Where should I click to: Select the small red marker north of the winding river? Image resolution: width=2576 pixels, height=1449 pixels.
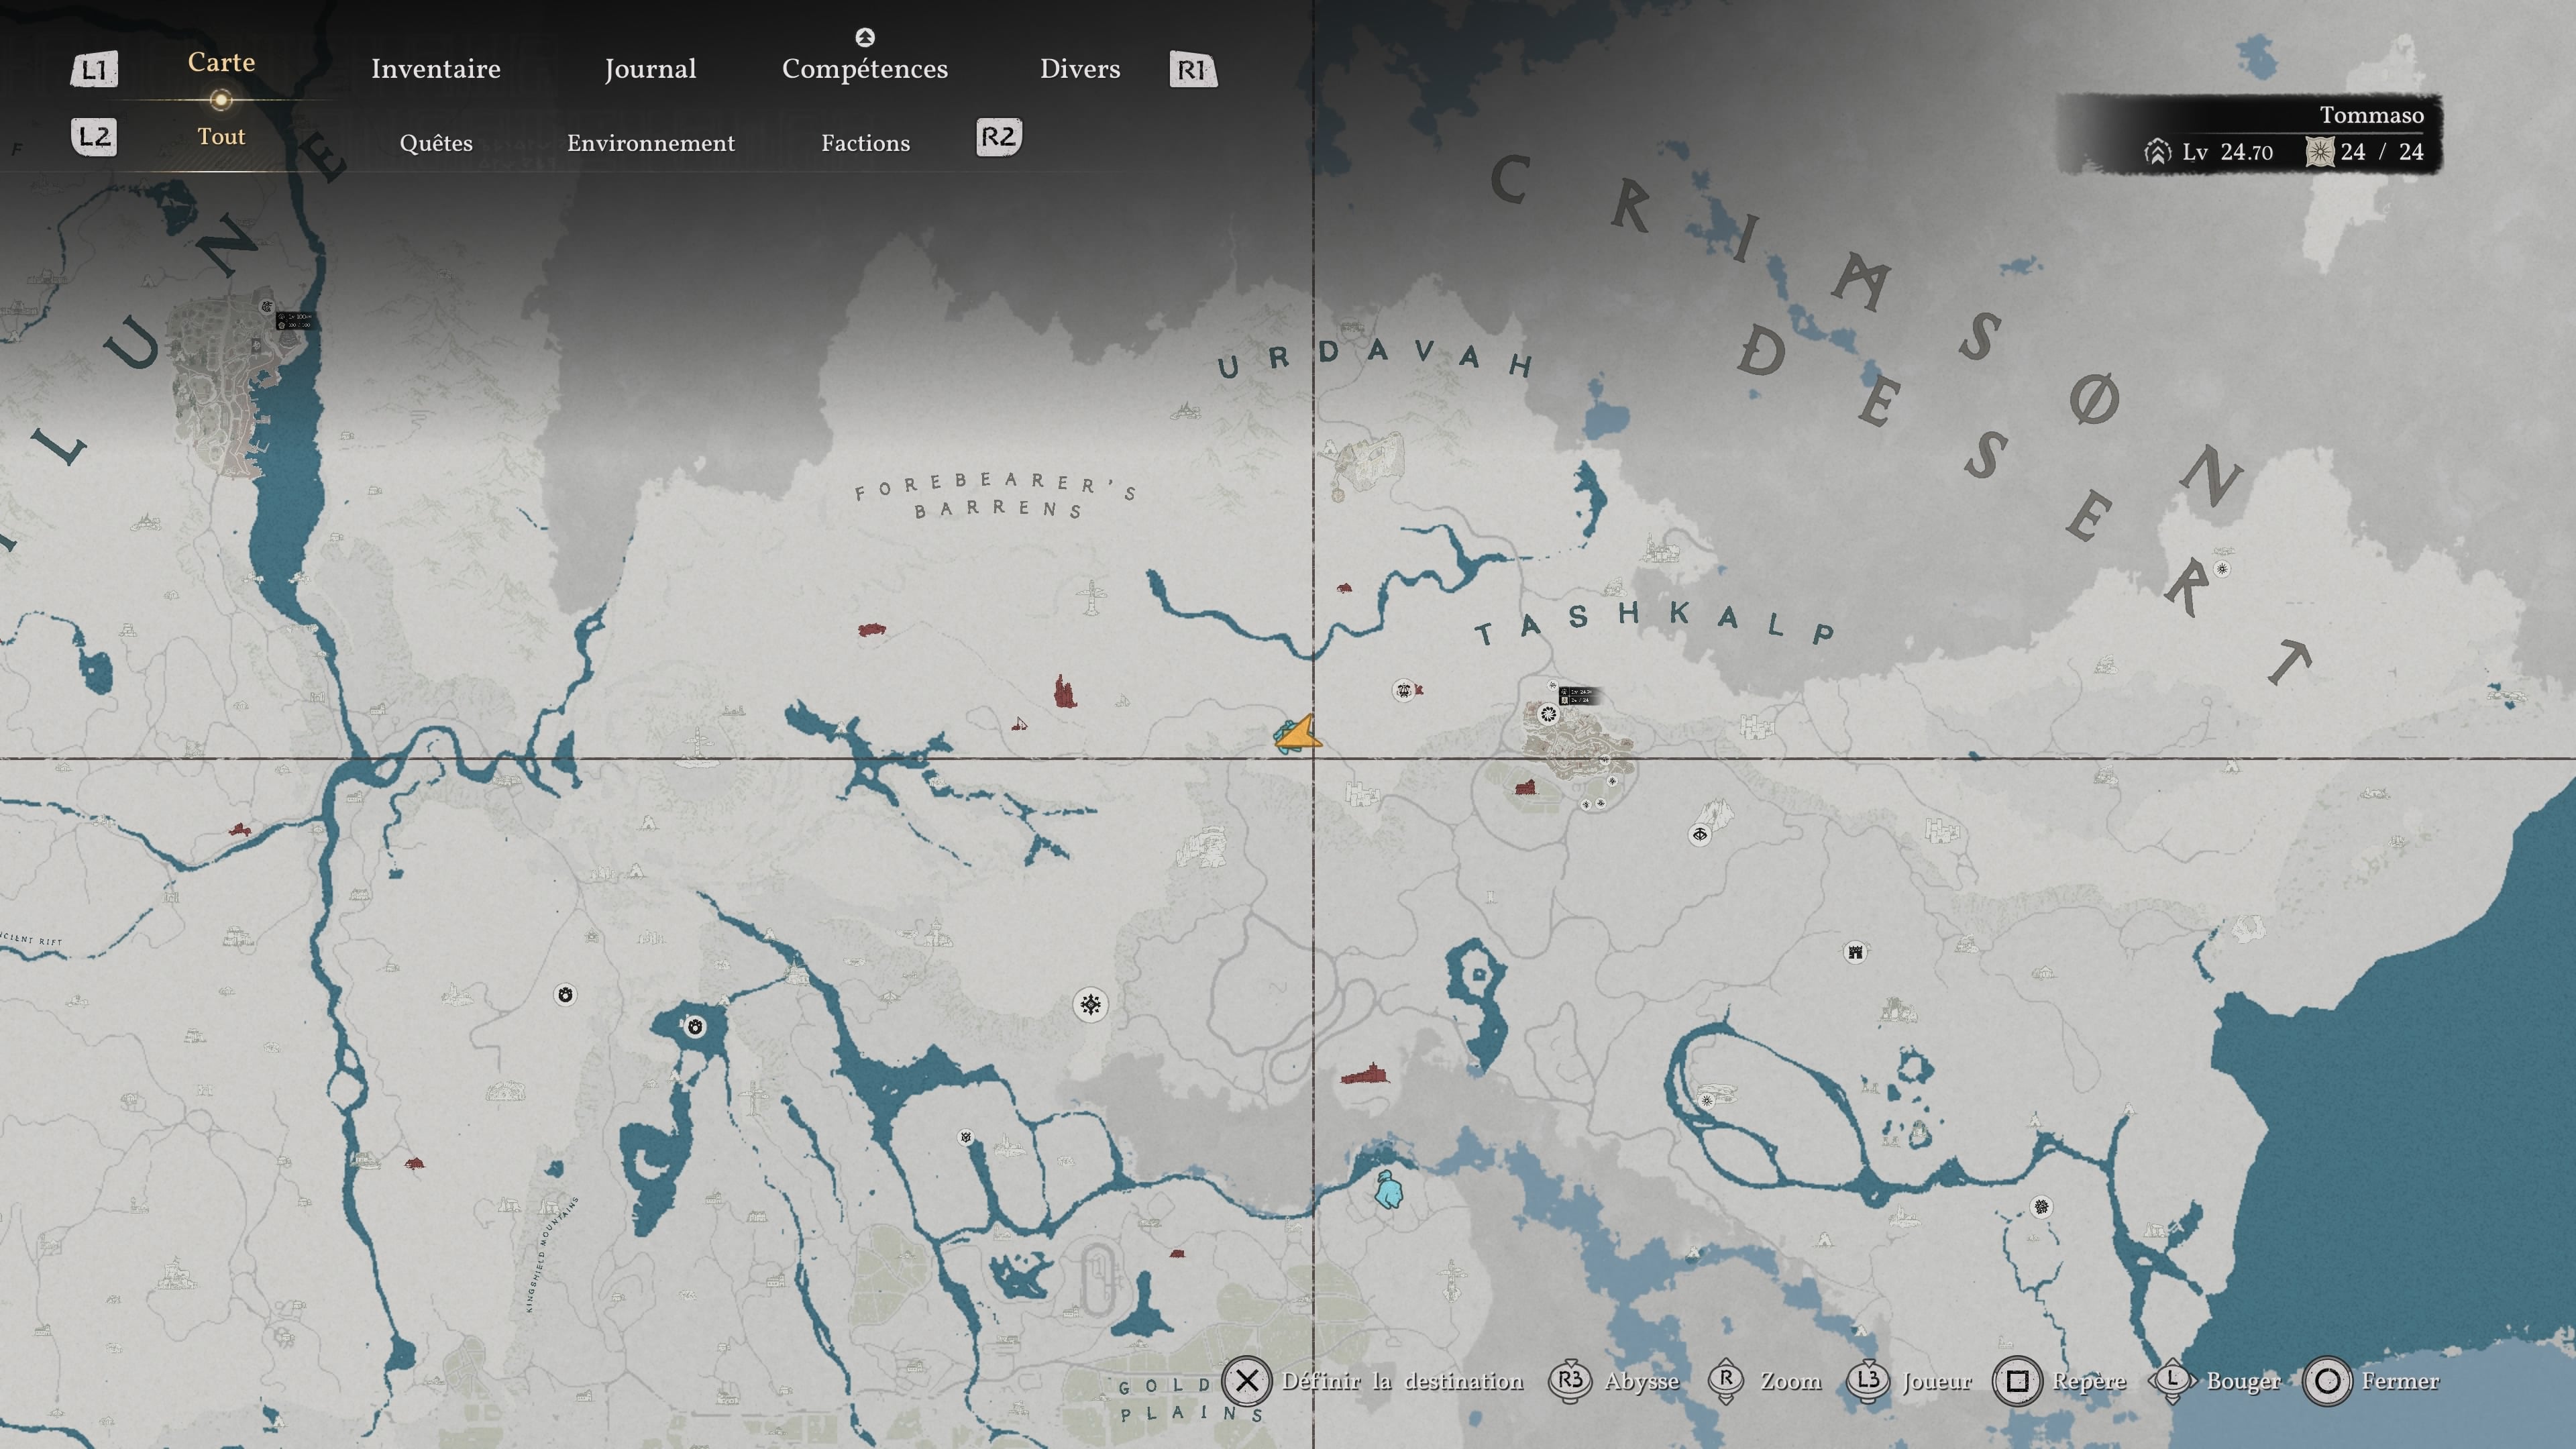(1344, 588)
